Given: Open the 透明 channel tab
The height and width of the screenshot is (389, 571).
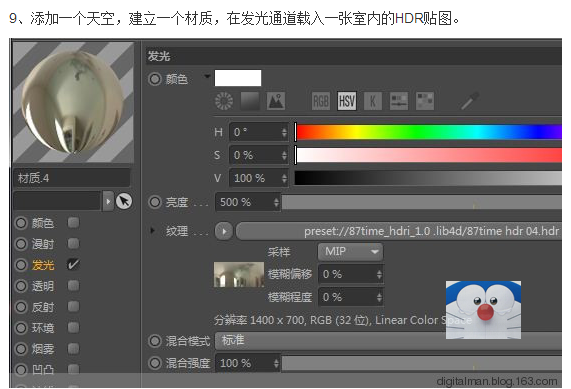Looking at the screenshot, I should 43,286.
